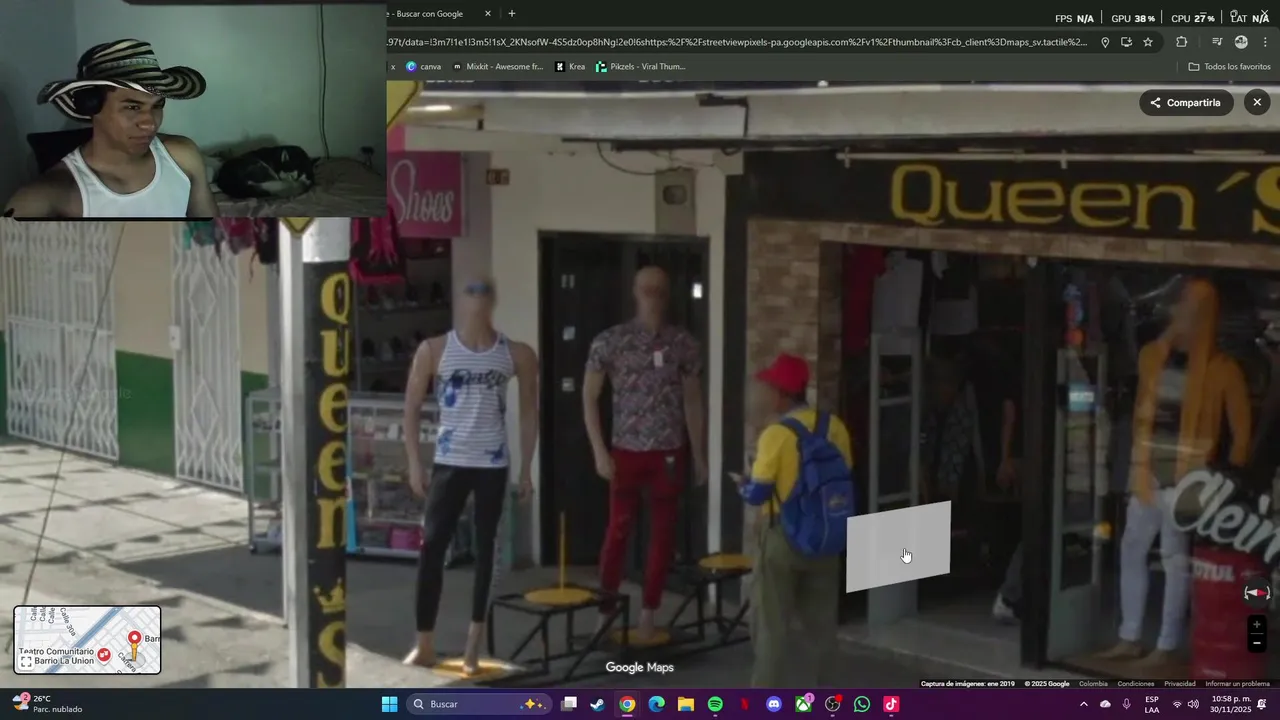This screenshot has height=720, width=1280.
Task: Launch Steam from the taskbar
Action: click(x=597, y=704)
